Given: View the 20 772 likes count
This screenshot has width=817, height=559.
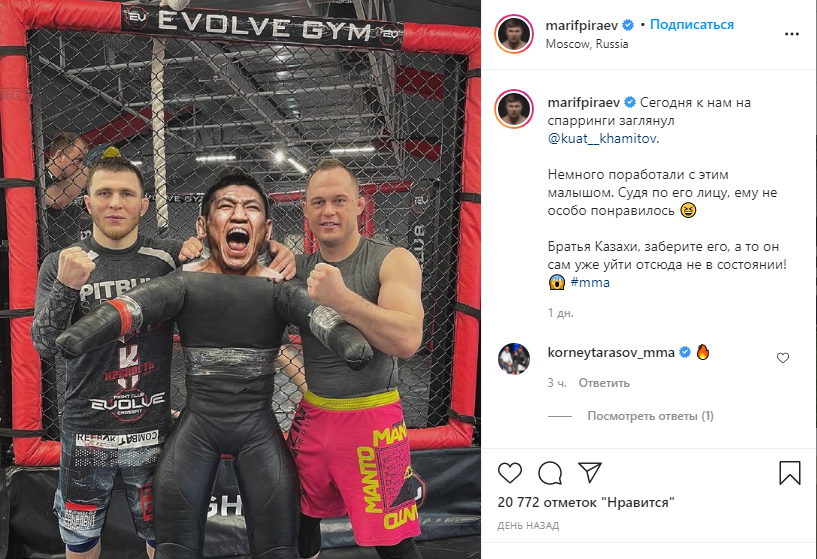Looking at the screenshot, I should tap(586, 502).
